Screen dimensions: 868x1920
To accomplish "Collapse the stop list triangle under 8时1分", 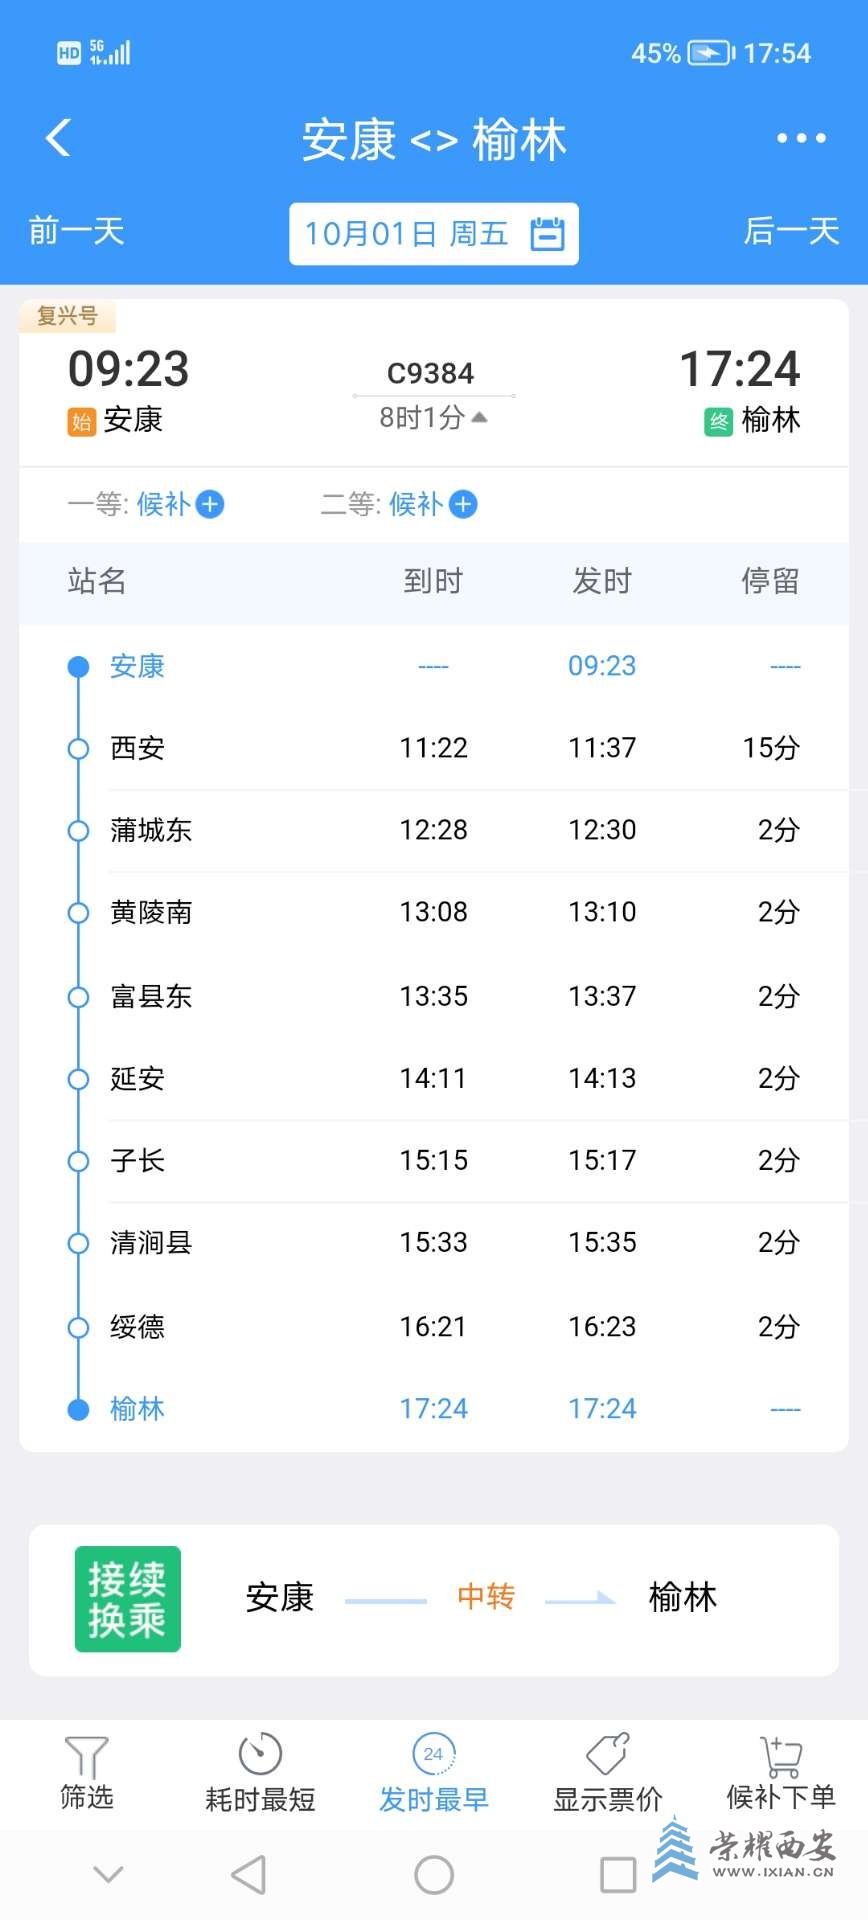I will pos(480,417).
